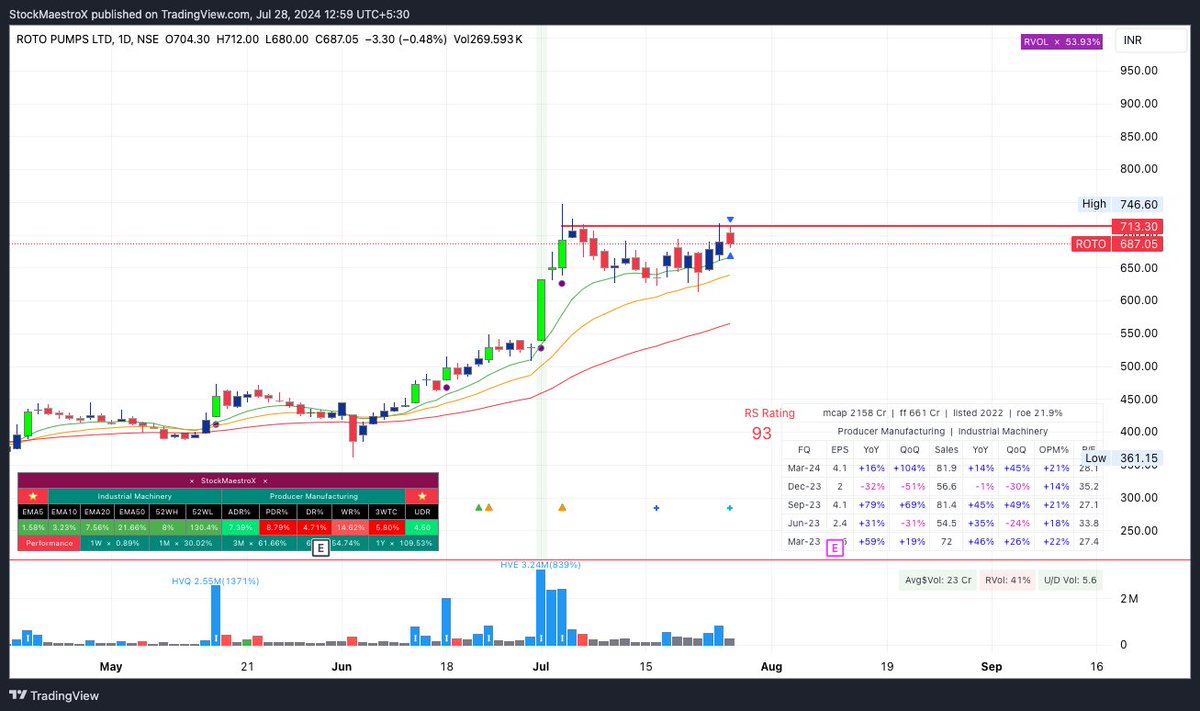Click the Vol269.593 K readout
1200x711 pixels.
489,40
